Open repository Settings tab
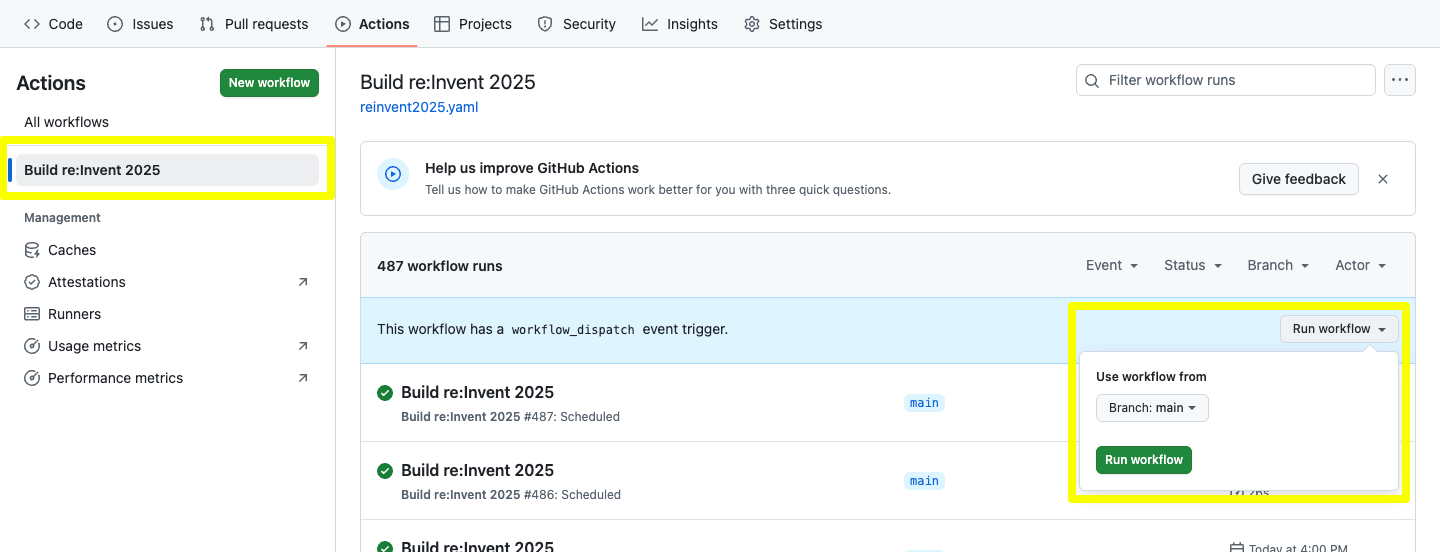 click(x=783, y=24)
